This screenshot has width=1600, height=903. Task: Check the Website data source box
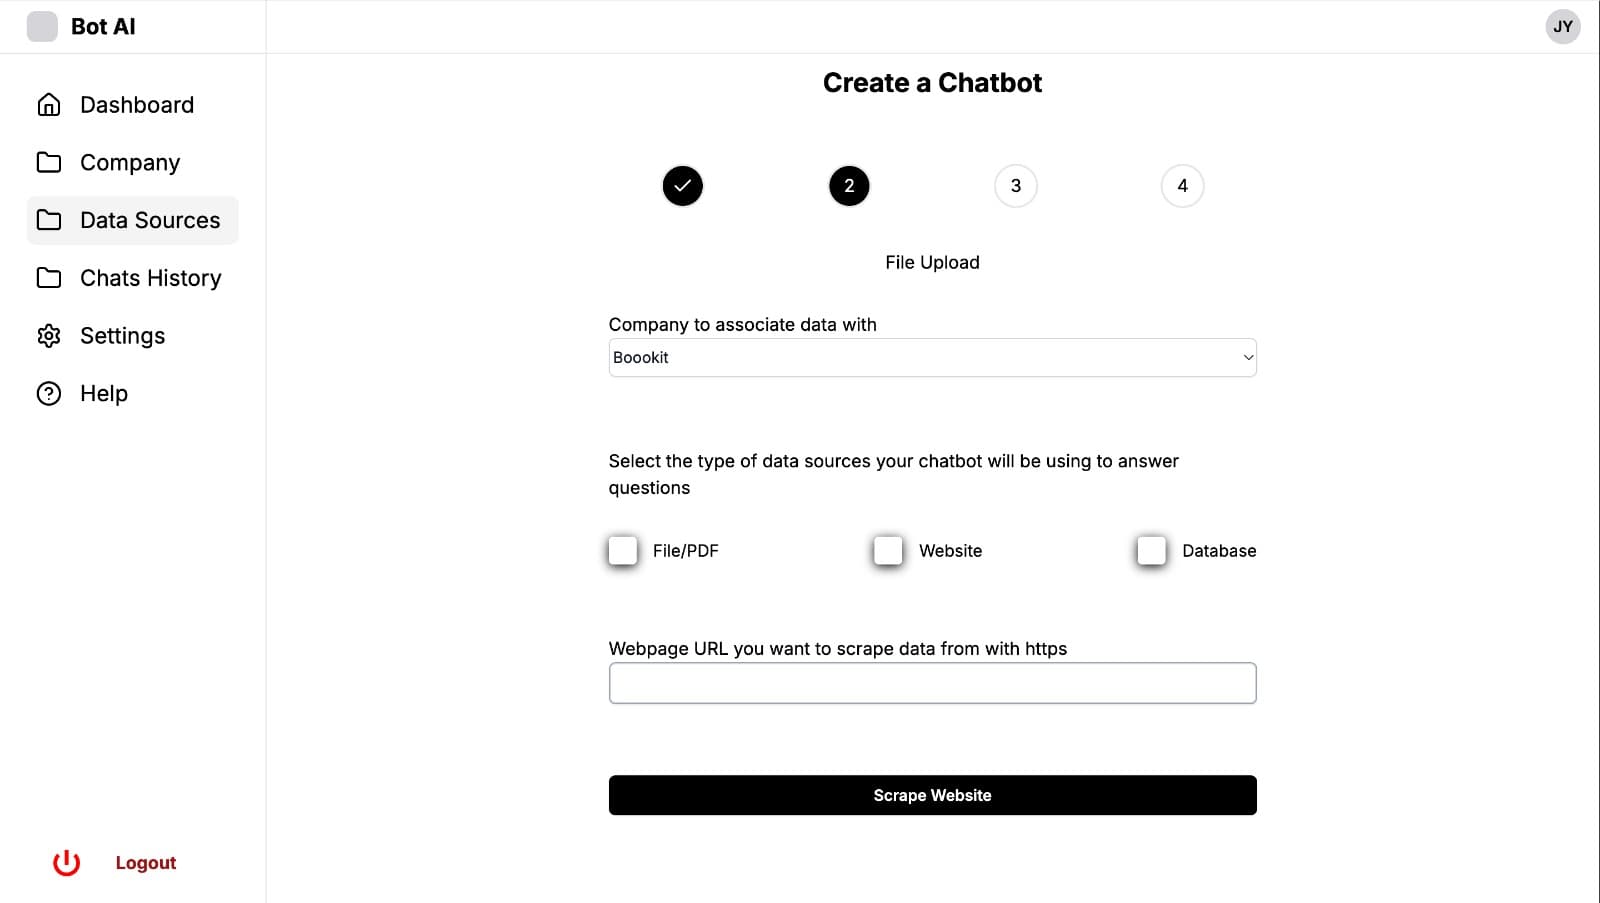(888, 550)
